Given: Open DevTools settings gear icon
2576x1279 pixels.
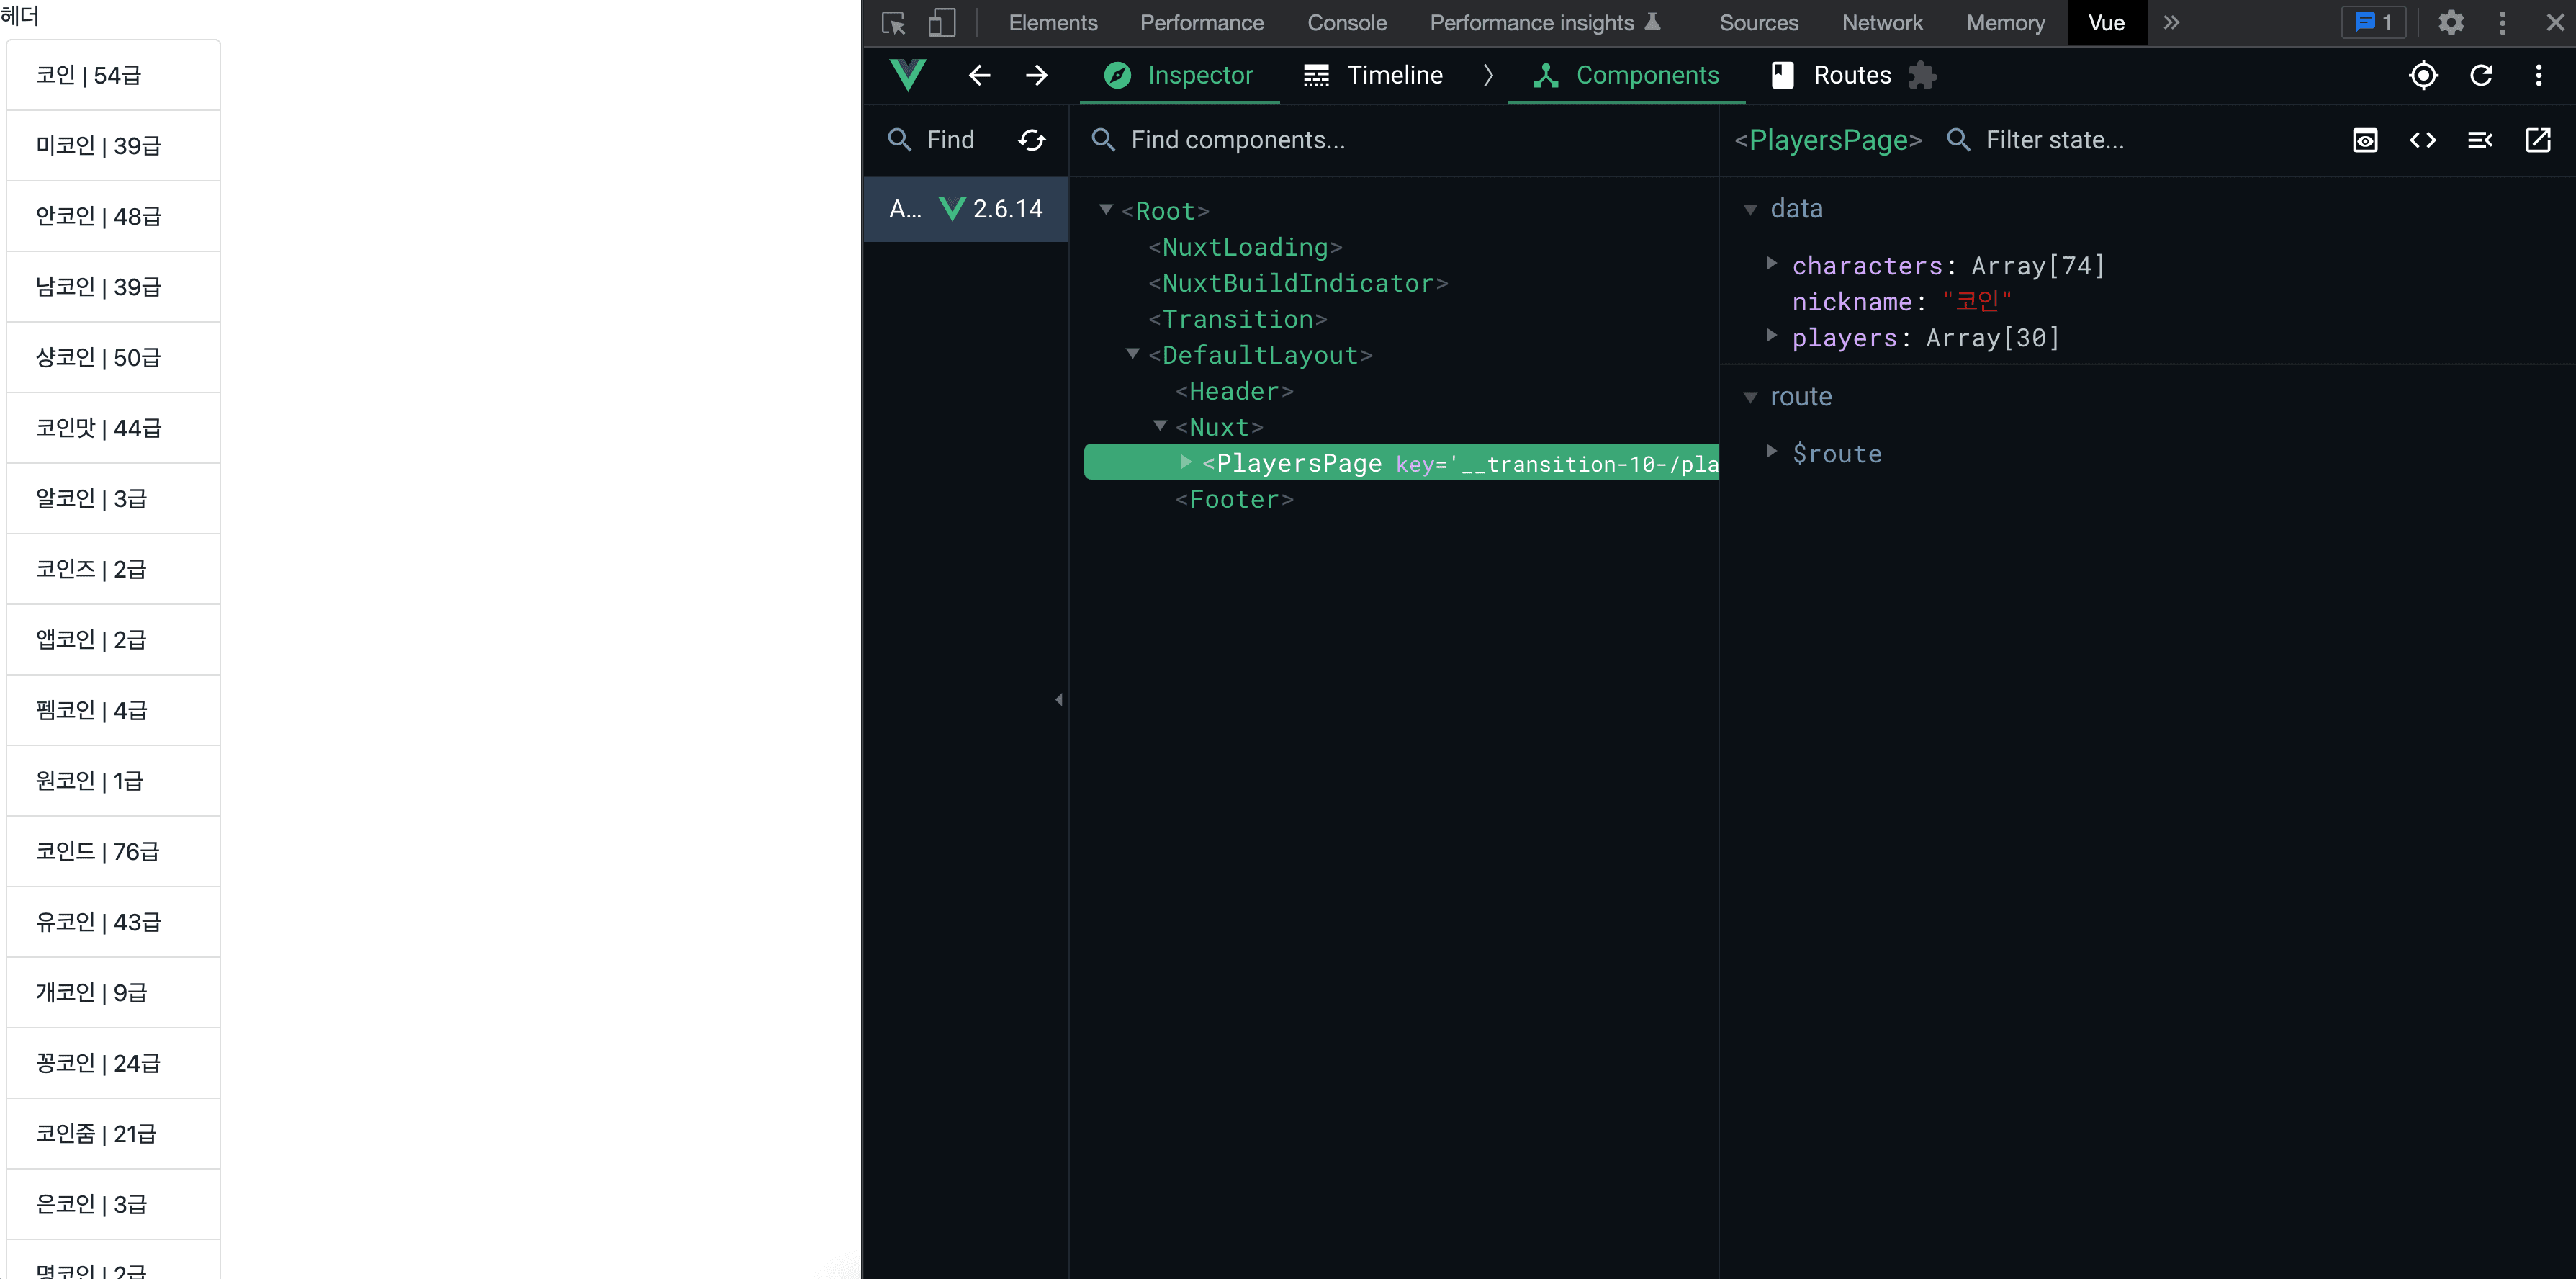Looking at the screenshot, I should coord(2450,22).
